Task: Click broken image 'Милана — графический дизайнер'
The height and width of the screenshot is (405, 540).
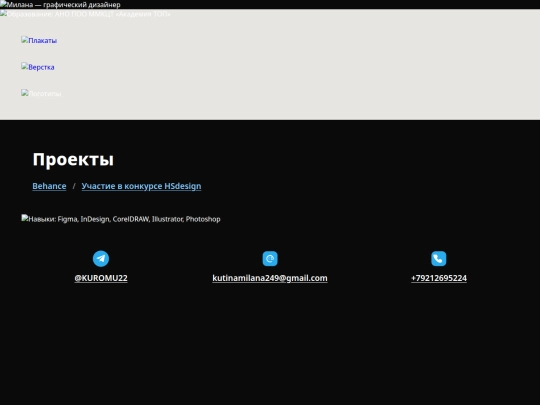Action: [60, 4]
